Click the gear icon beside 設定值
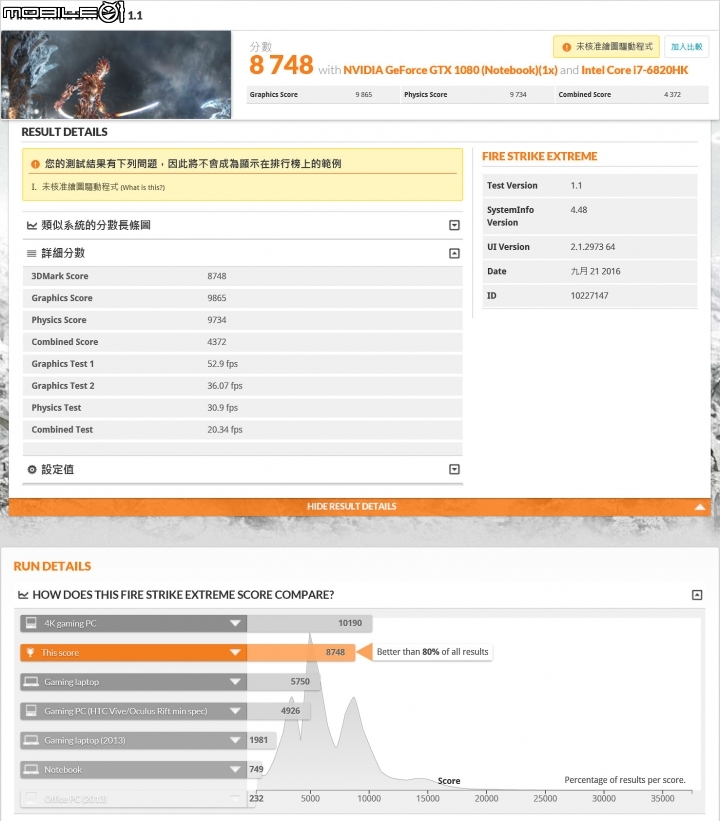This screenshot has height=821, width=720. (x=32, y=469)
